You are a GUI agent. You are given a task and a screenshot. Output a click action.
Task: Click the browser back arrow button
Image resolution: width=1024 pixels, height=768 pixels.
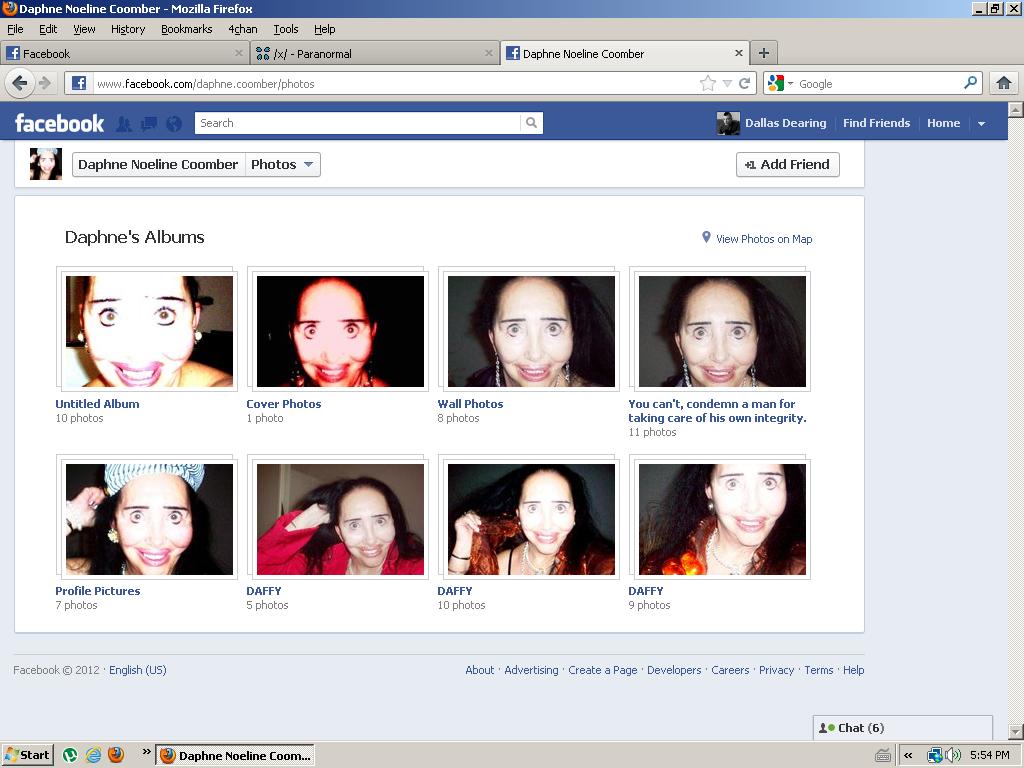point(20,83)
